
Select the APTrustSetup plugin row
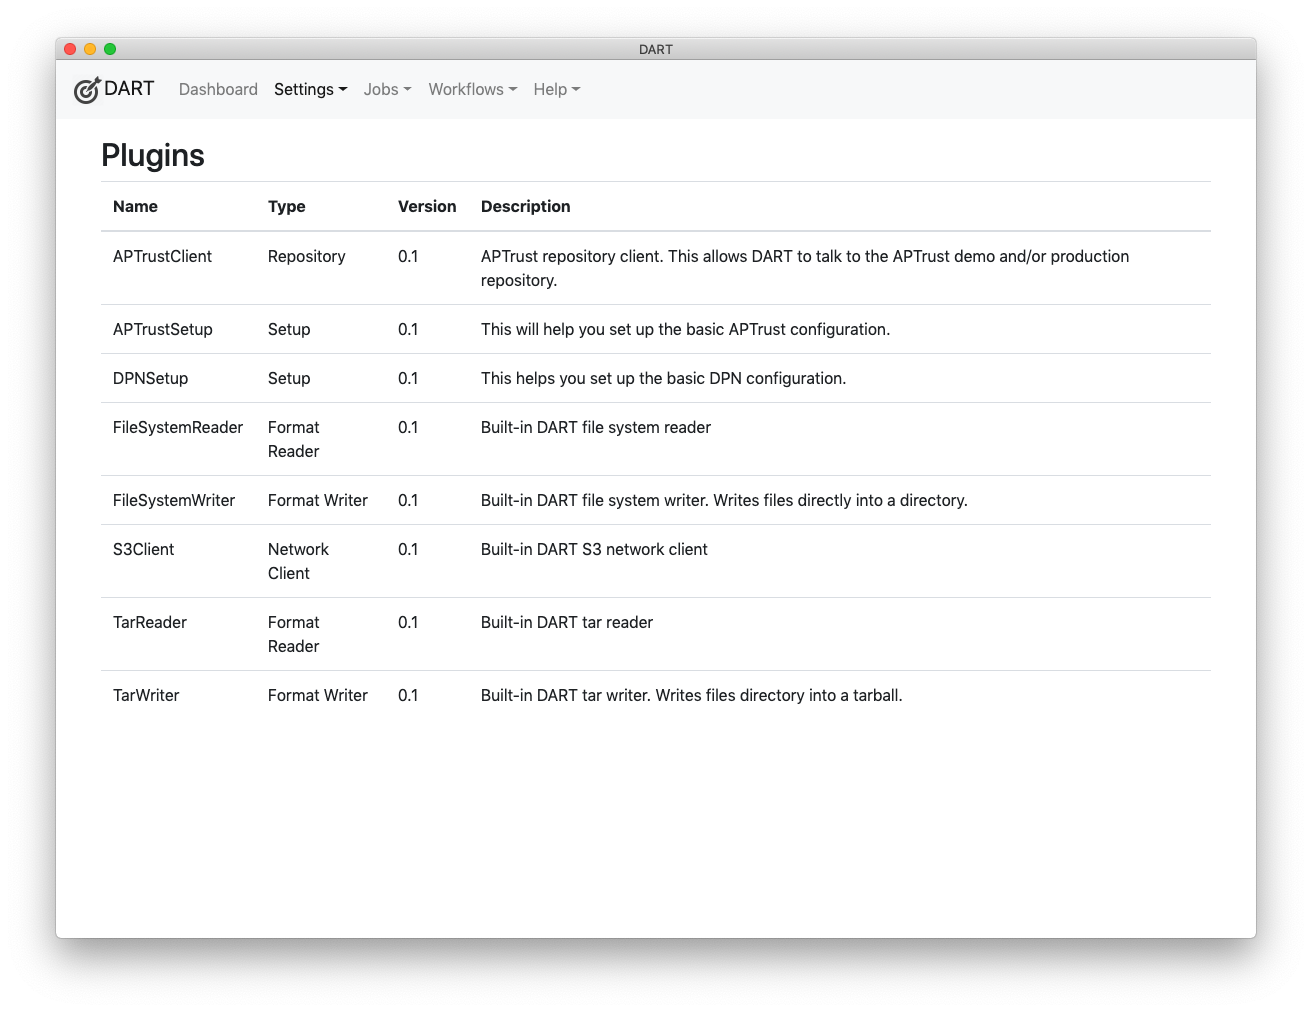163,329
